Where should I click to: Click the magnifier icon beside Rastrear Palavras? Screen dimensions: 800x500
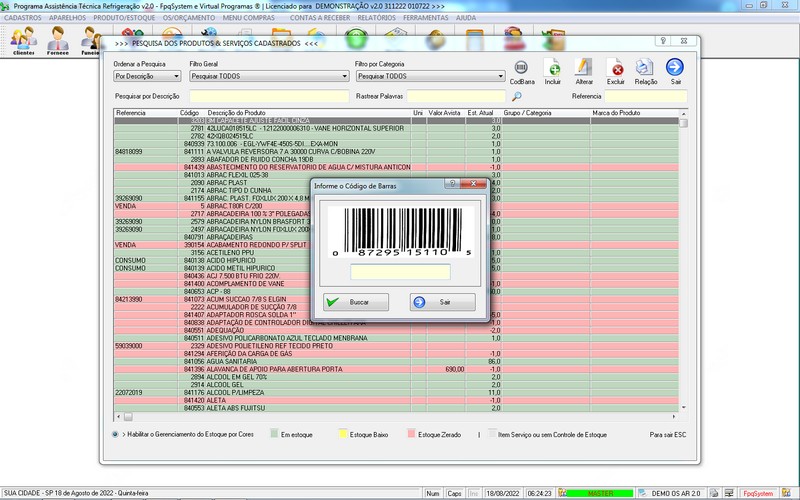click(x=517, y=97)
